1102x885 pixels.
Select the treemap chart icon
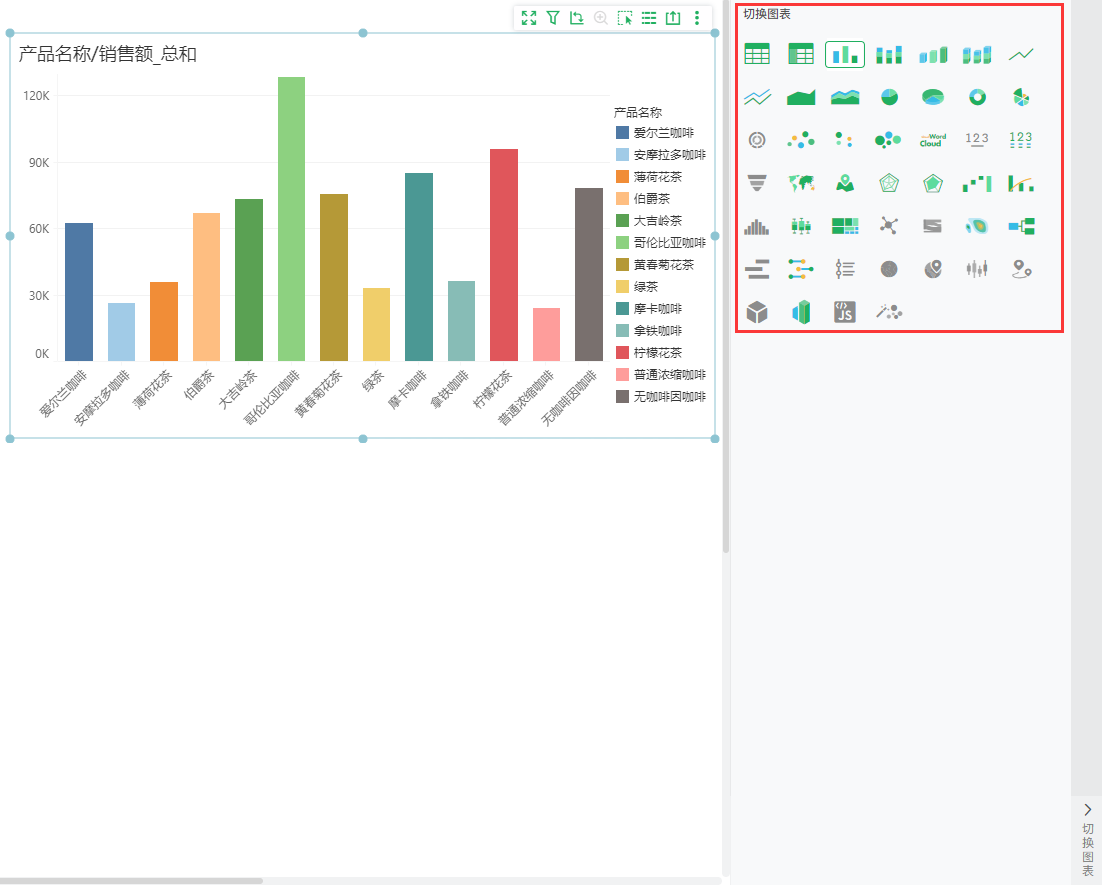click(x=845, y=226)
